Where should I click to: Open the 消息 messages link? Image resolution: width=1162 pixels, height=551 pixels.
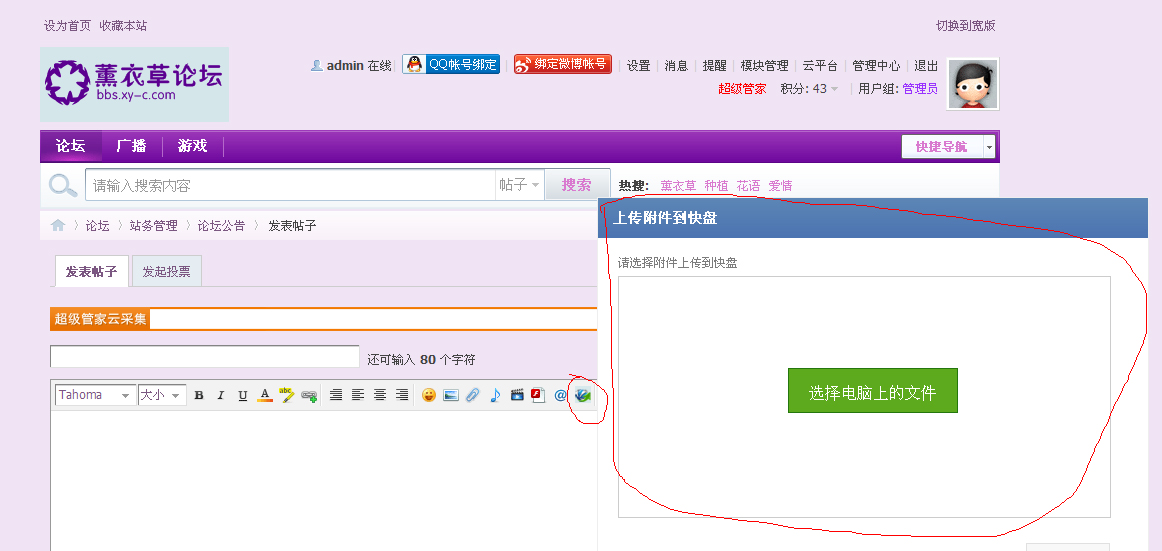[x=676, y=65]
